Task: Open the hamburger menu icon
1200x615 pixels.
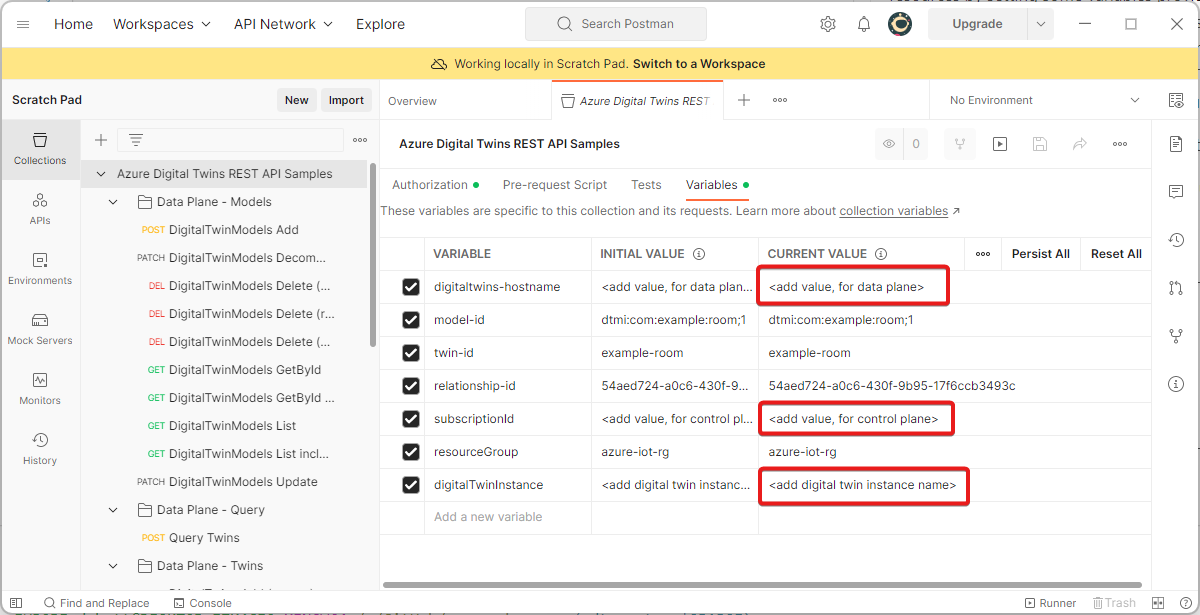Action: pyautogui.click(x=23, y=24)
